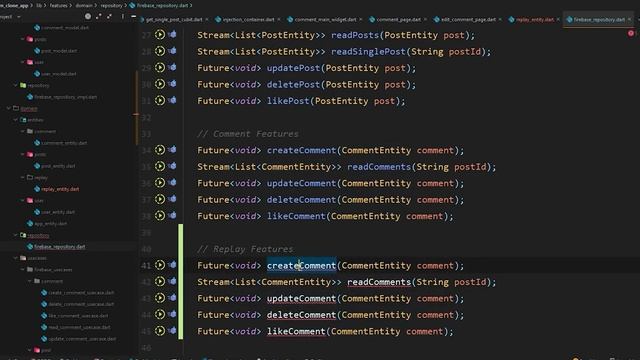This screenshot has width=640, height=360.
Task: Collapse posts folder containing post_model.dart
Action: point(23,39)
